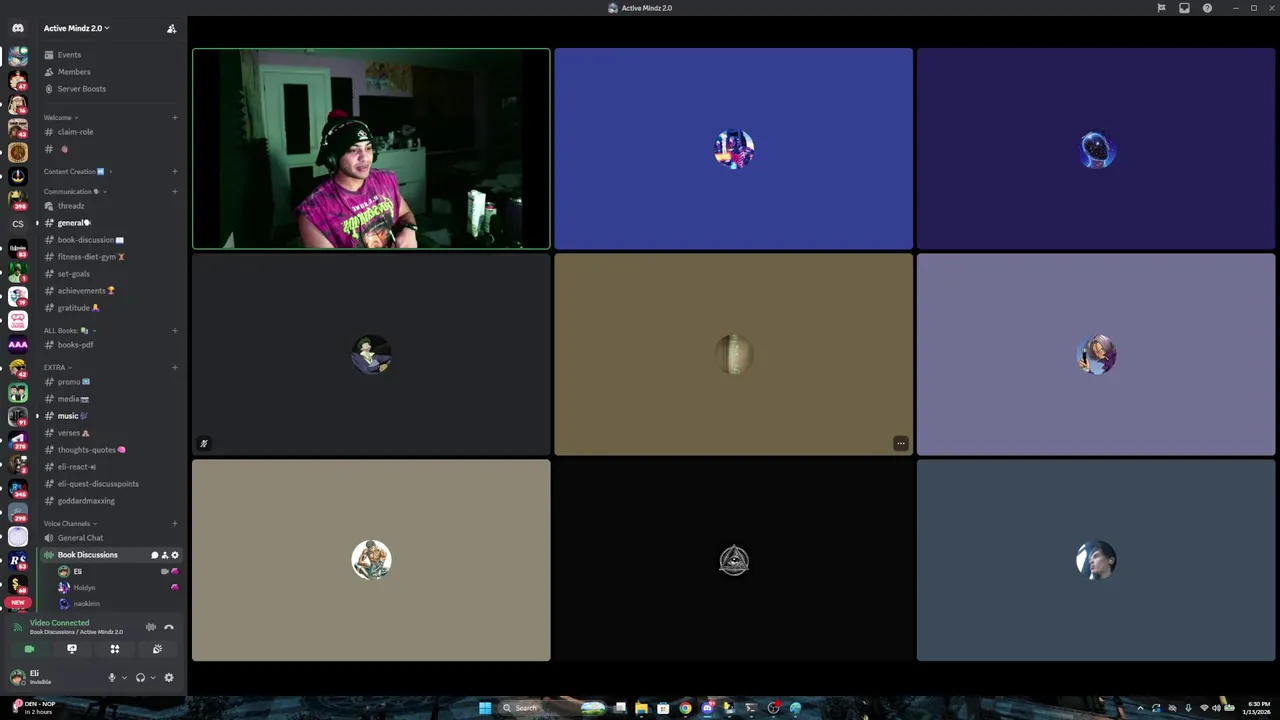Open chat for Book Discussions voice channel
The width and height of the screenshot is (1280, 720).
[x=155, y=555]
